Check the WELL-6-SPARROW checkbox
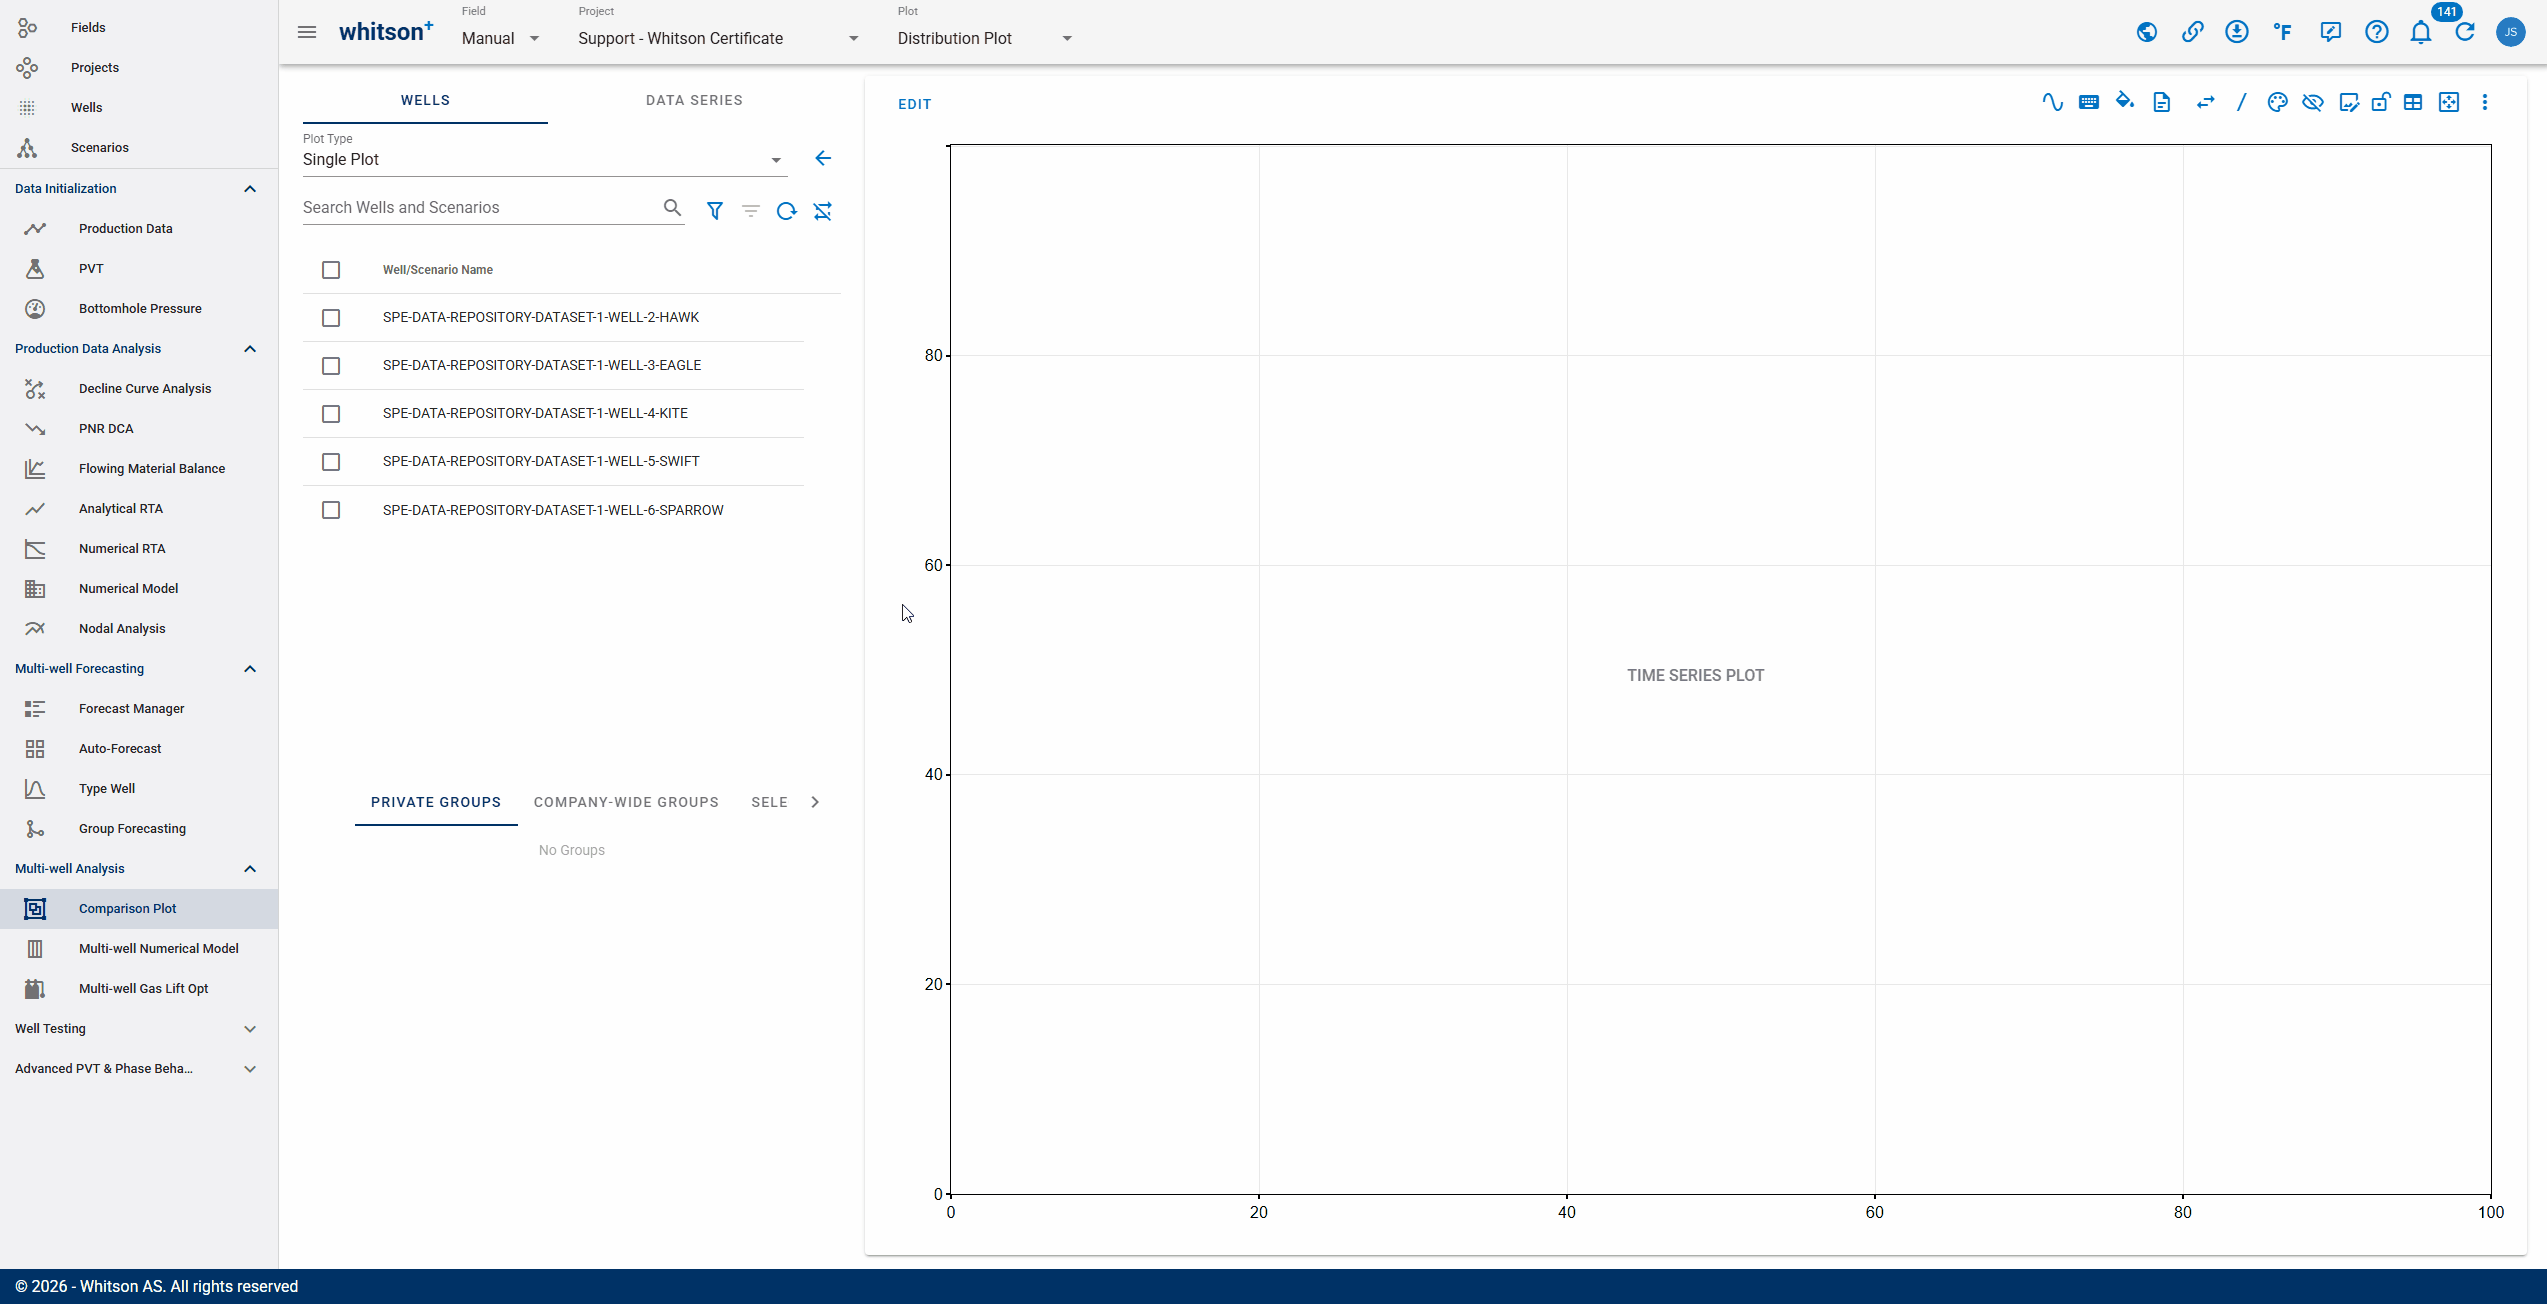 (331, 510)
